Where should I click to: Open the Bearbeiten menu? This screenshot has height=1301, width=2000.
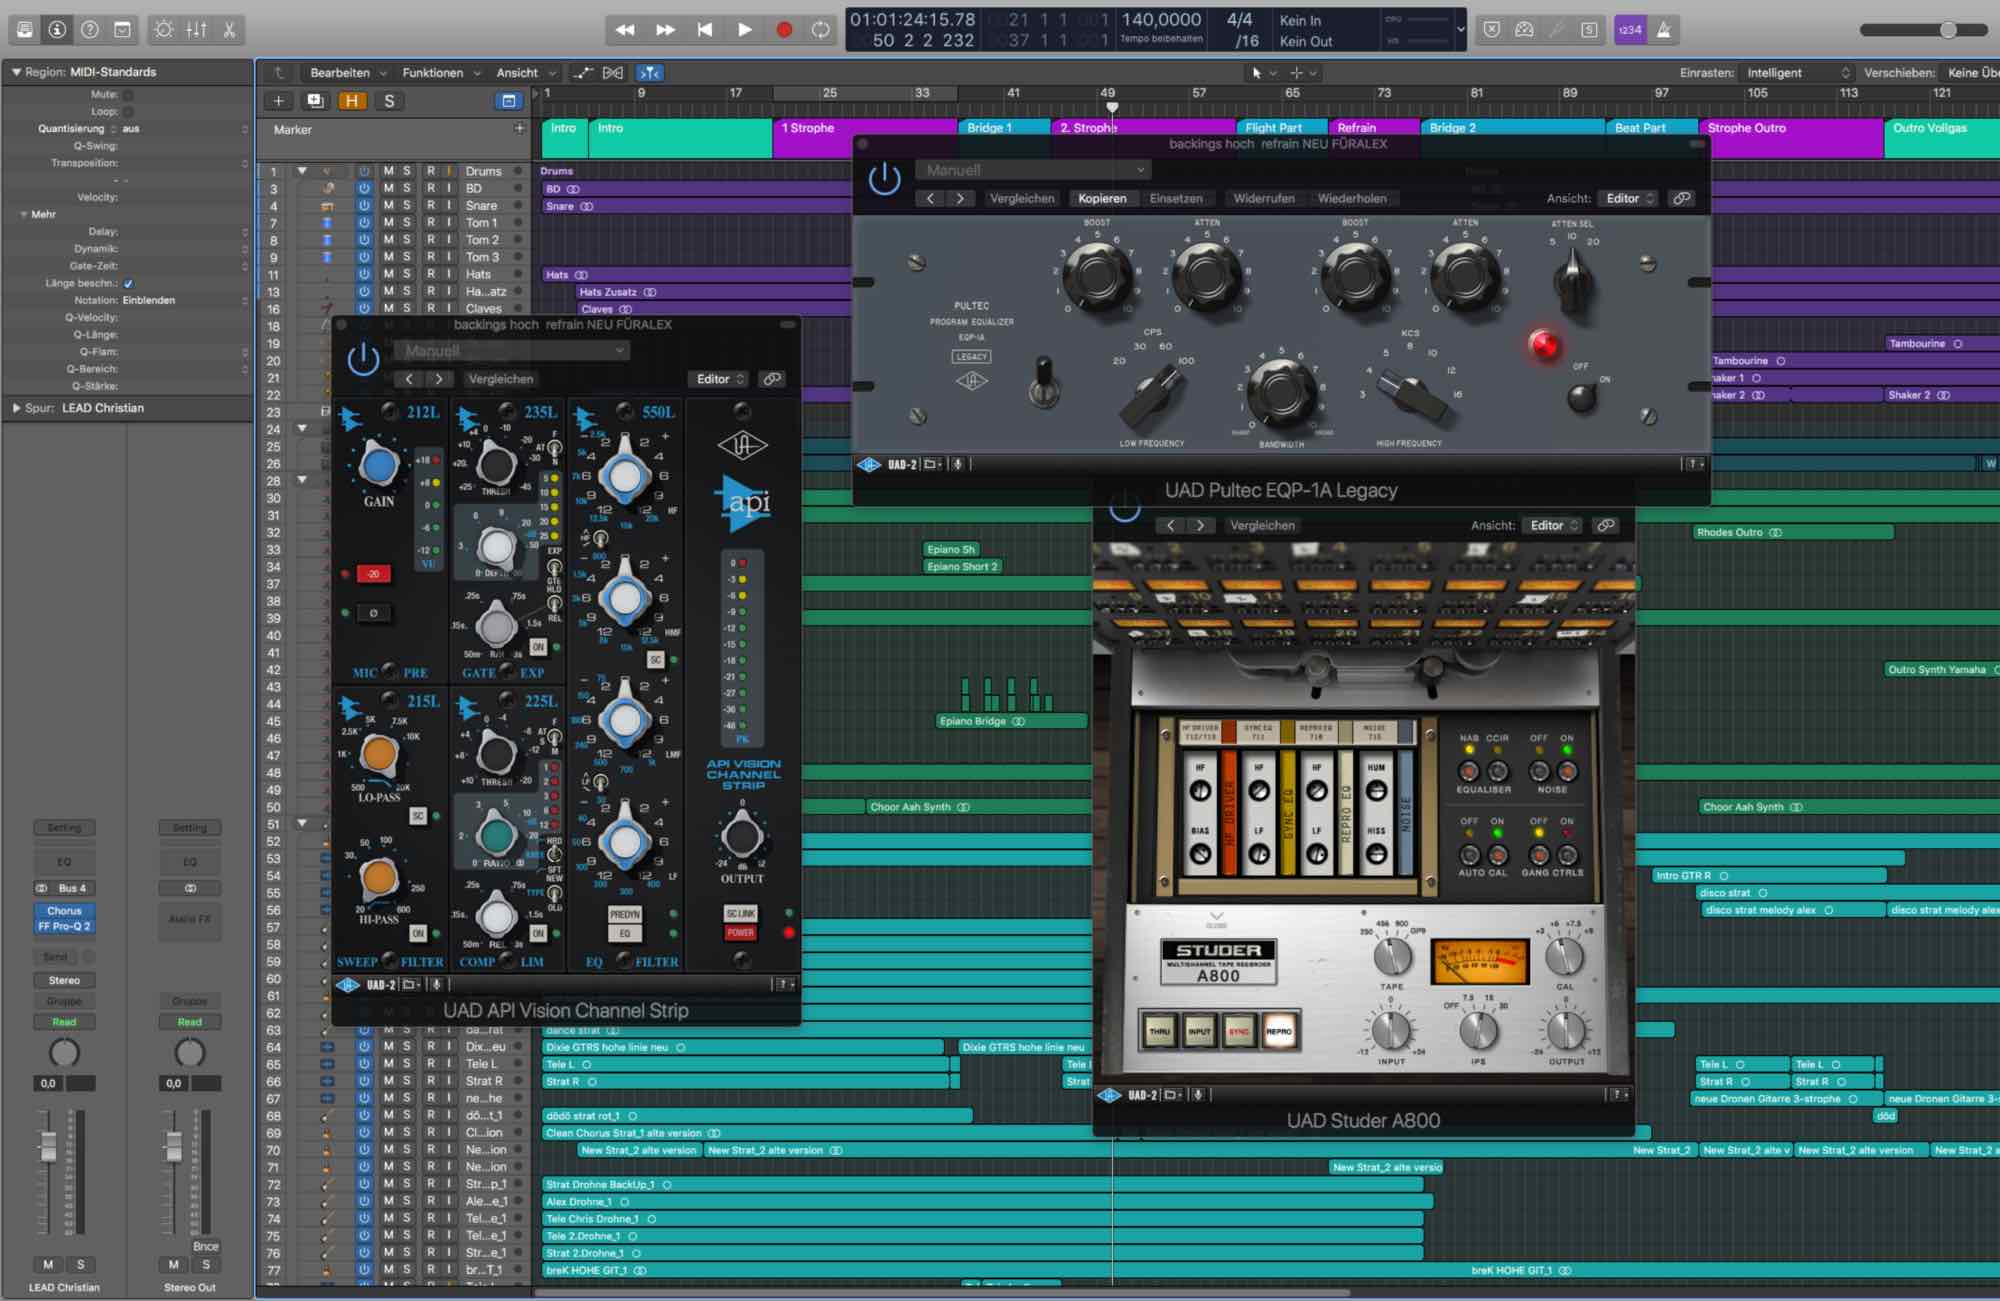[340, 72]
